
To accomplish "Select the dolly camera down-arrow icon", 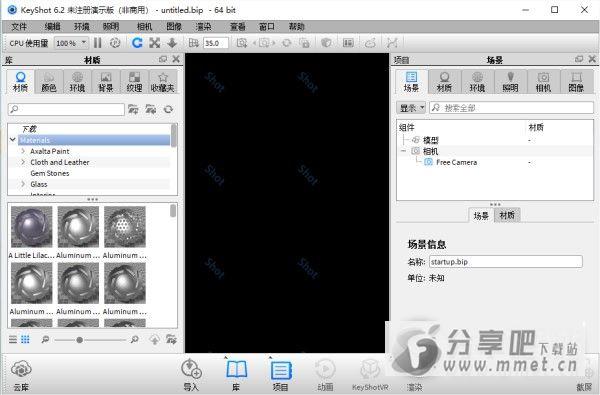I will coord(172,43).
